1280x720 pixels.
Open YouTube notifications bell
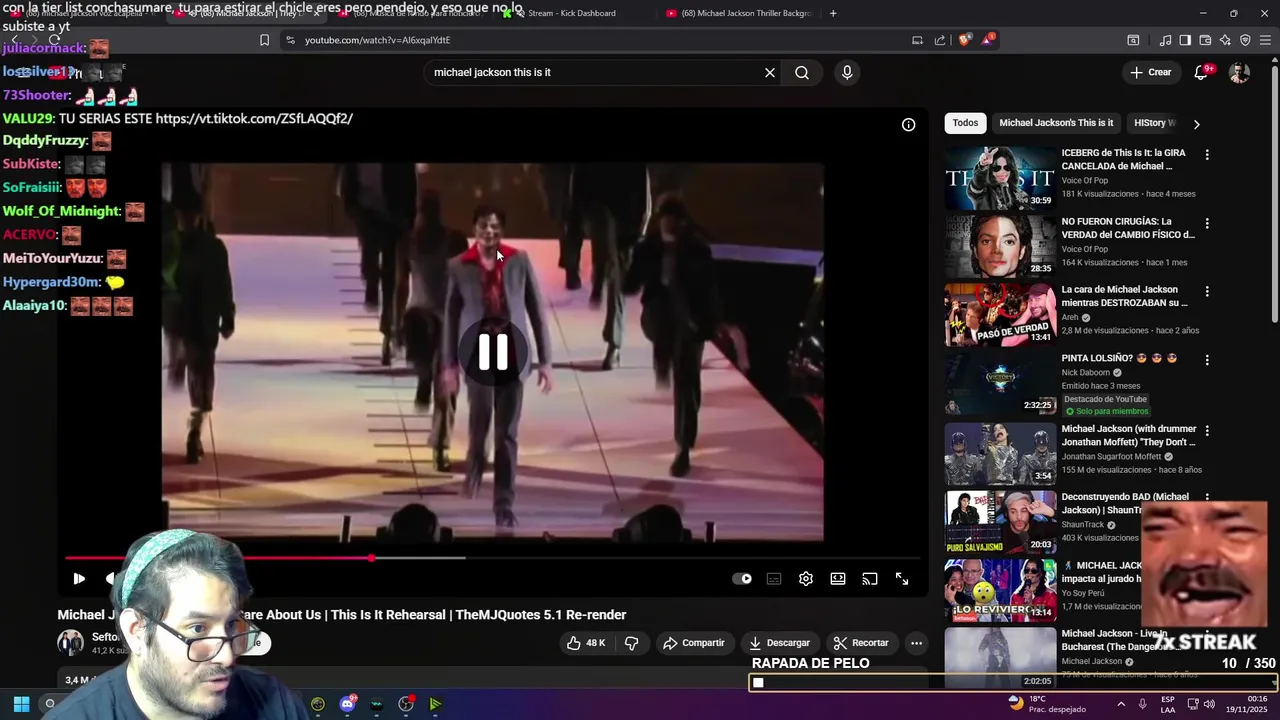tap(1201, 72)
